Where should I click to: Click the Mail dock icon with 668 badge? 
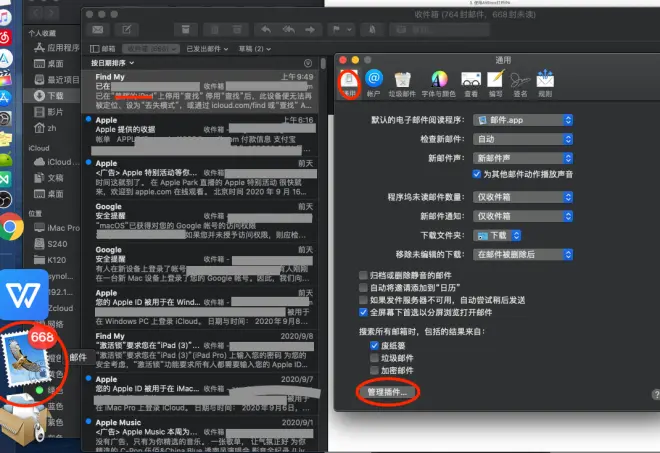click(27, 358)
